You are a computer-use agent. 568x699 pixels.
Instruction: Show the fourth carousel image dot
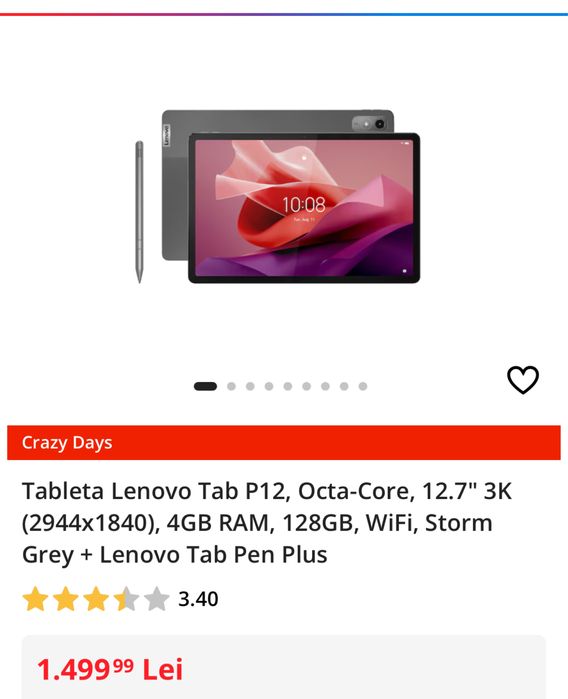269,386
